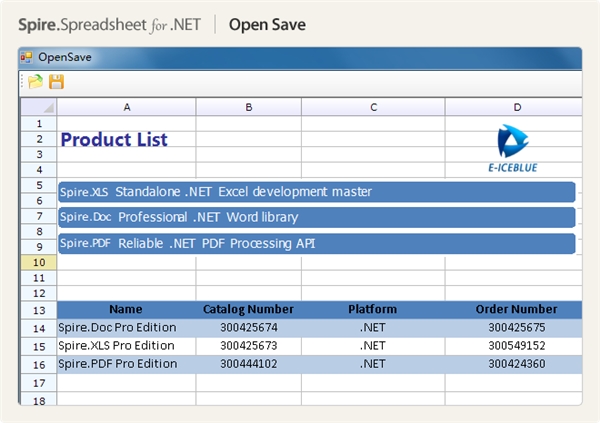Click .NET platform cell for Spire.Doc
This screenshot has height=423, width=600.
click(x=373, y=328)
